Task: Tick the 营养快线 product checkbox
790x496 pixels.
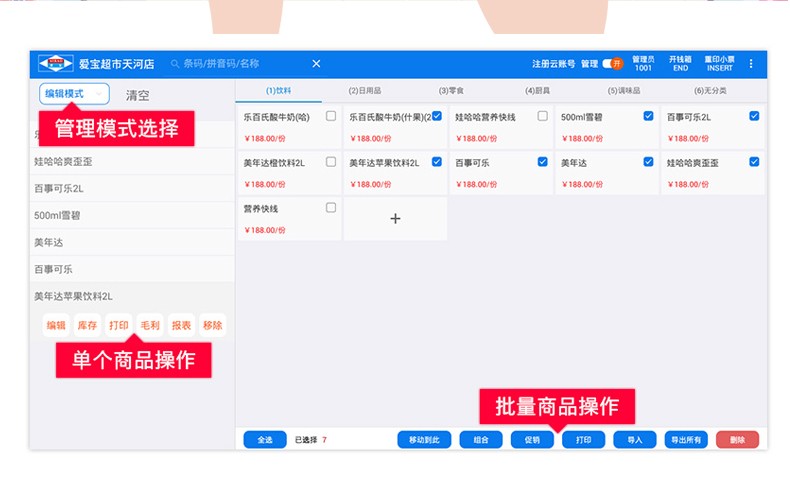Action: pos(331,208)
